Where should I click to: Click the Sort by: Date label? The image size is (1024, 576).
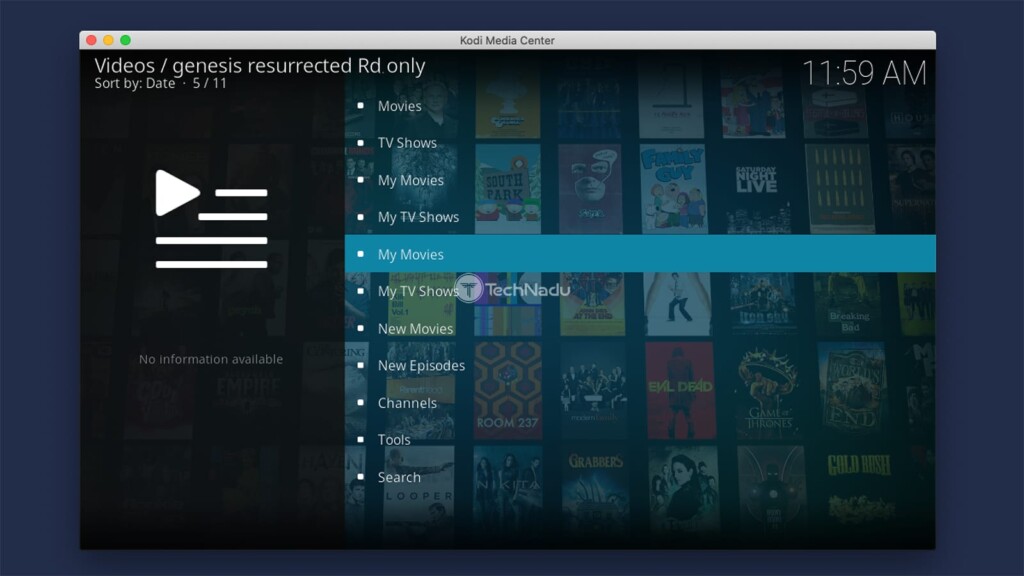135,84
